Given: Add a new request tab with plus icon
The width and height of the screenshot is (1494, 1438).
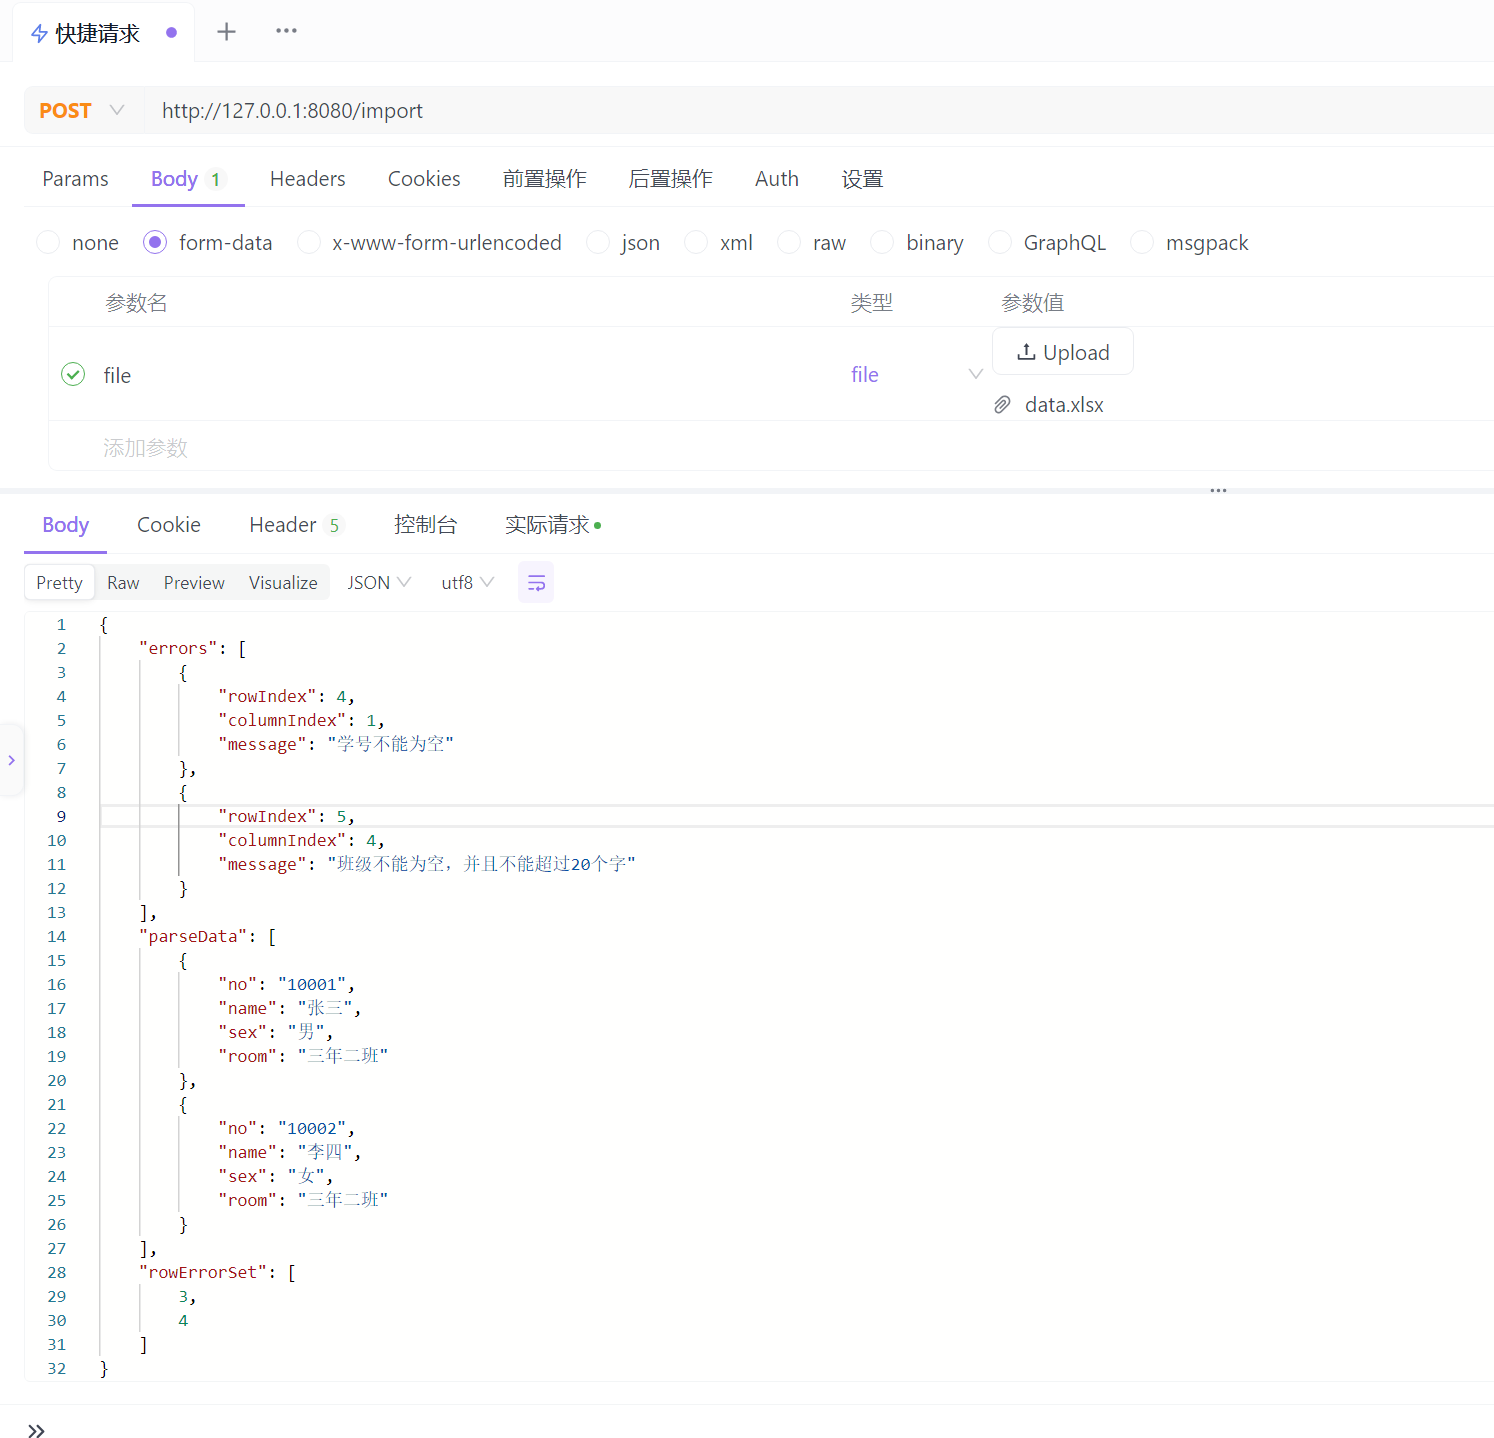Looking at the screenshot, I should tap(227, 32).
